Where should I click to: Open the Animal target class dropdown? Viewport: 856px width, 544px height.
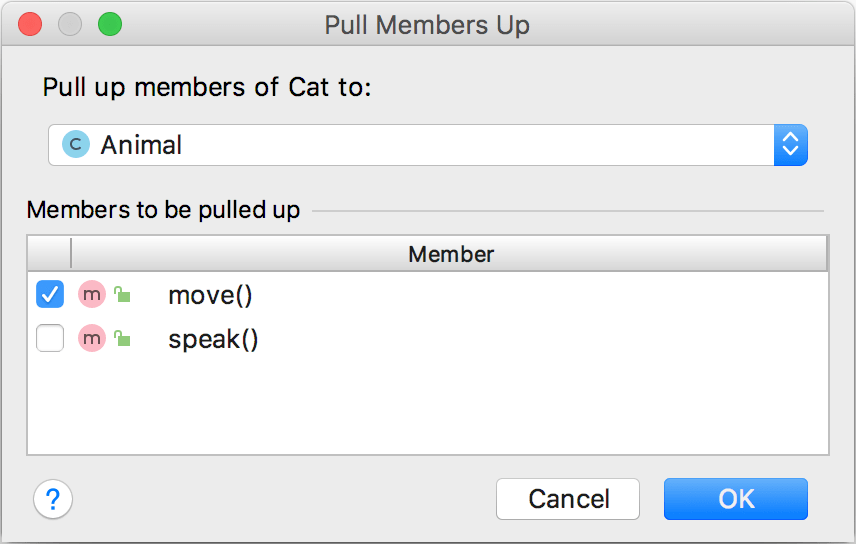pos(410,145)
